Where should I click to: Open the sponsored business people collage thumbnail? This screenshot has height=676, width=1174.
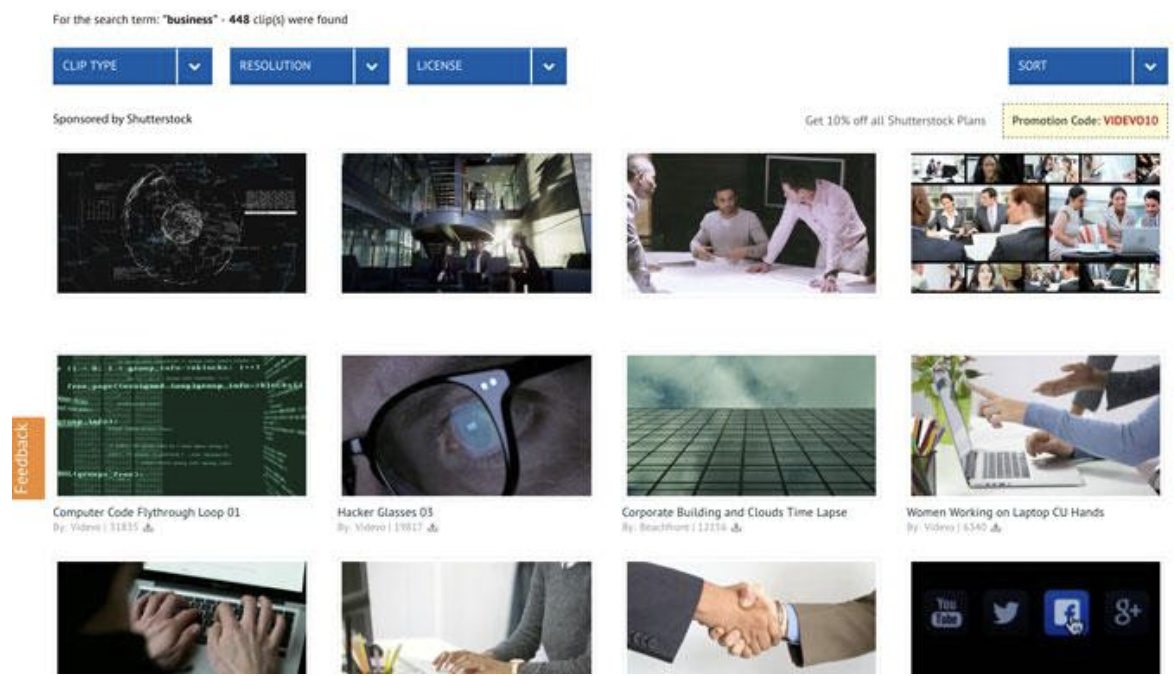(x=1035, y=223)
